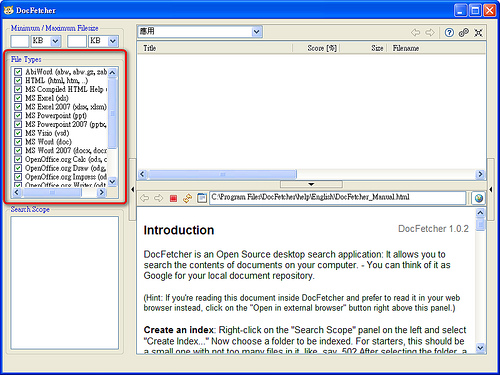Screen dimensions: 500x375
Task: Click file types scroll down arrow
Action: (112, 182)
